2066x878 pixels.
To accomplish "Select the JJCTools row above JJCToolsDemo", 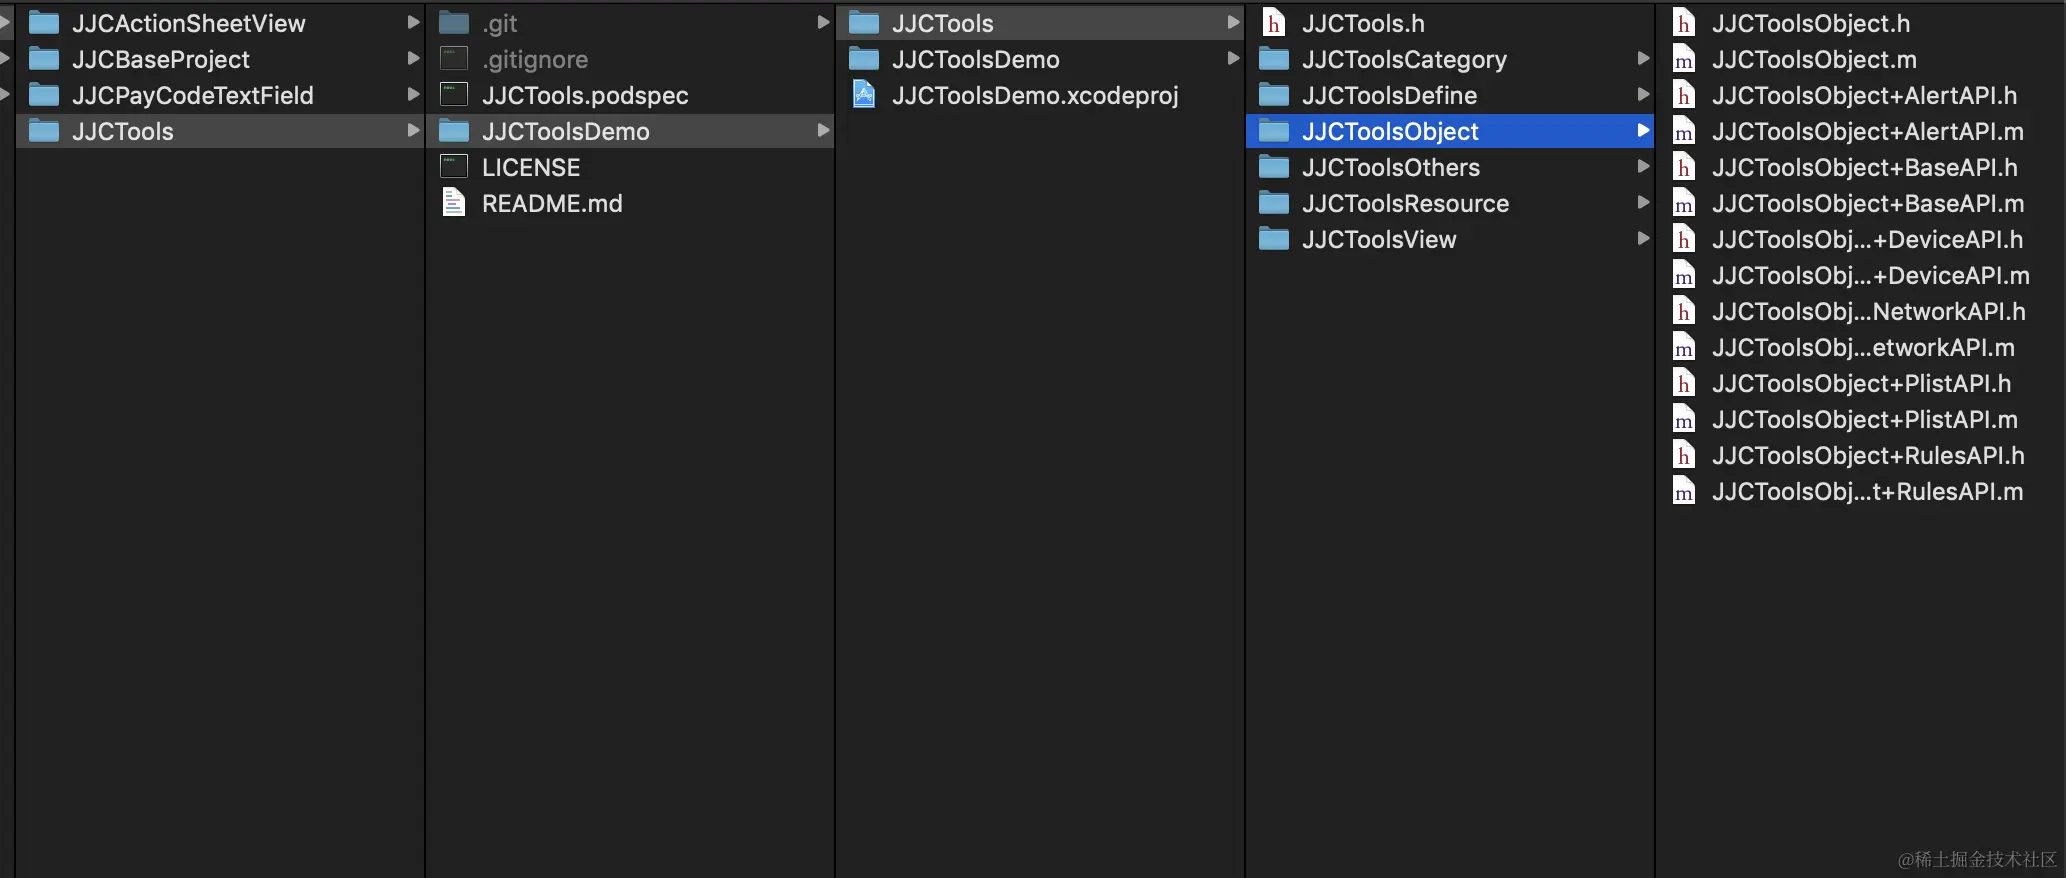I will (x=1041, y=23).
